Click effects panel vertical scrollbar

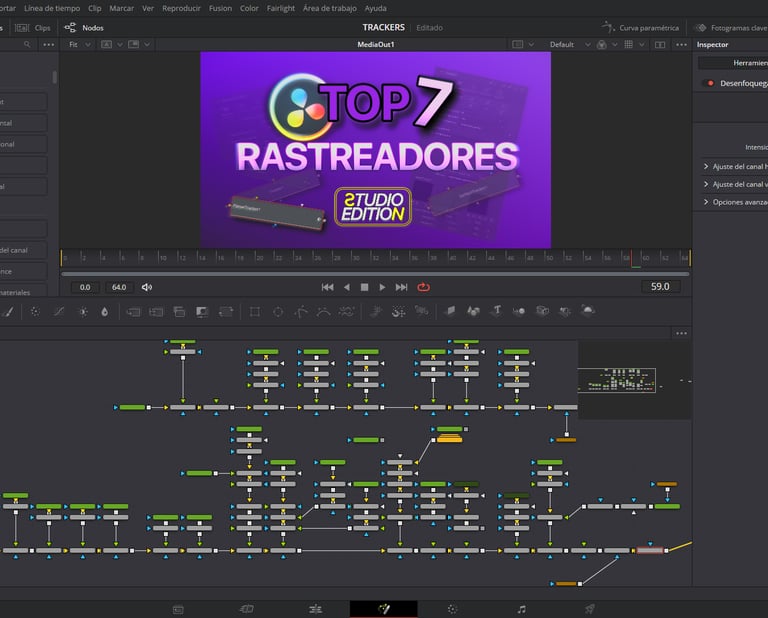[54, 77]
